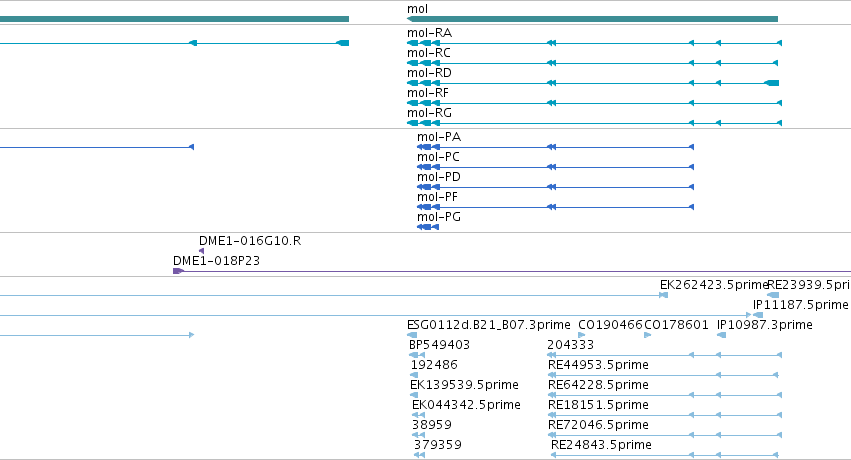Click the 38959 EST label

(x=431, y=425)
